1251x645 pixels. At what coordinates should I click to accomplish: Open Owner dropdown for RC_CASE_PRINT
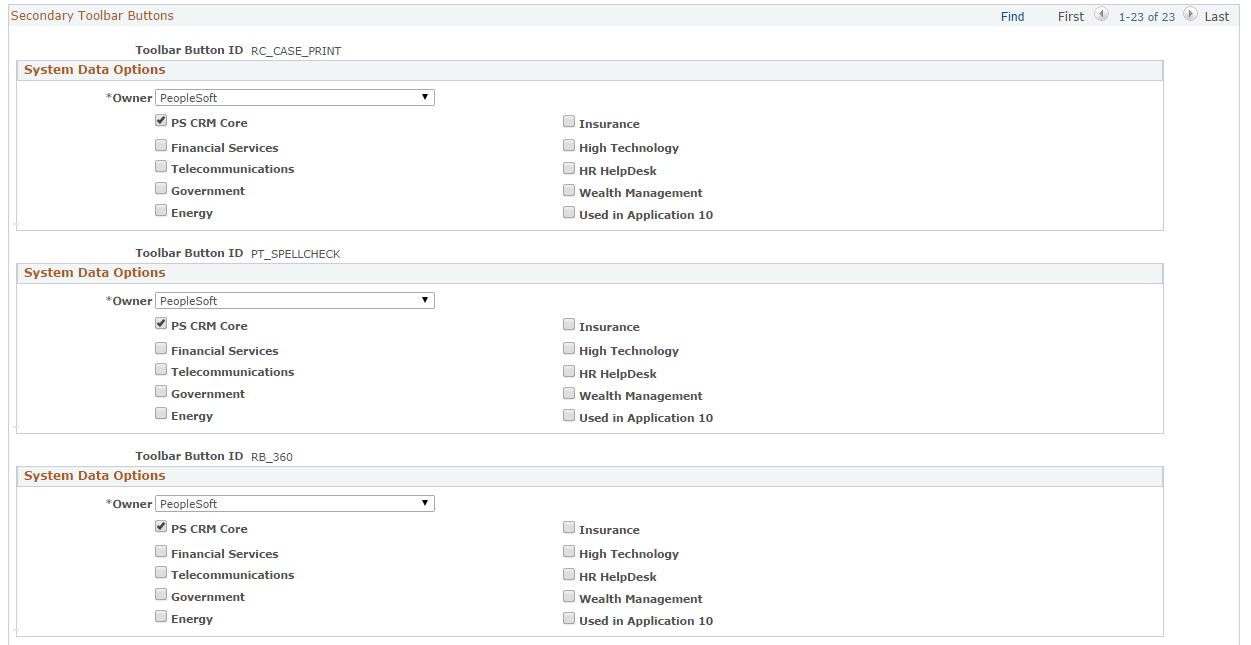(x=295, y=98)
